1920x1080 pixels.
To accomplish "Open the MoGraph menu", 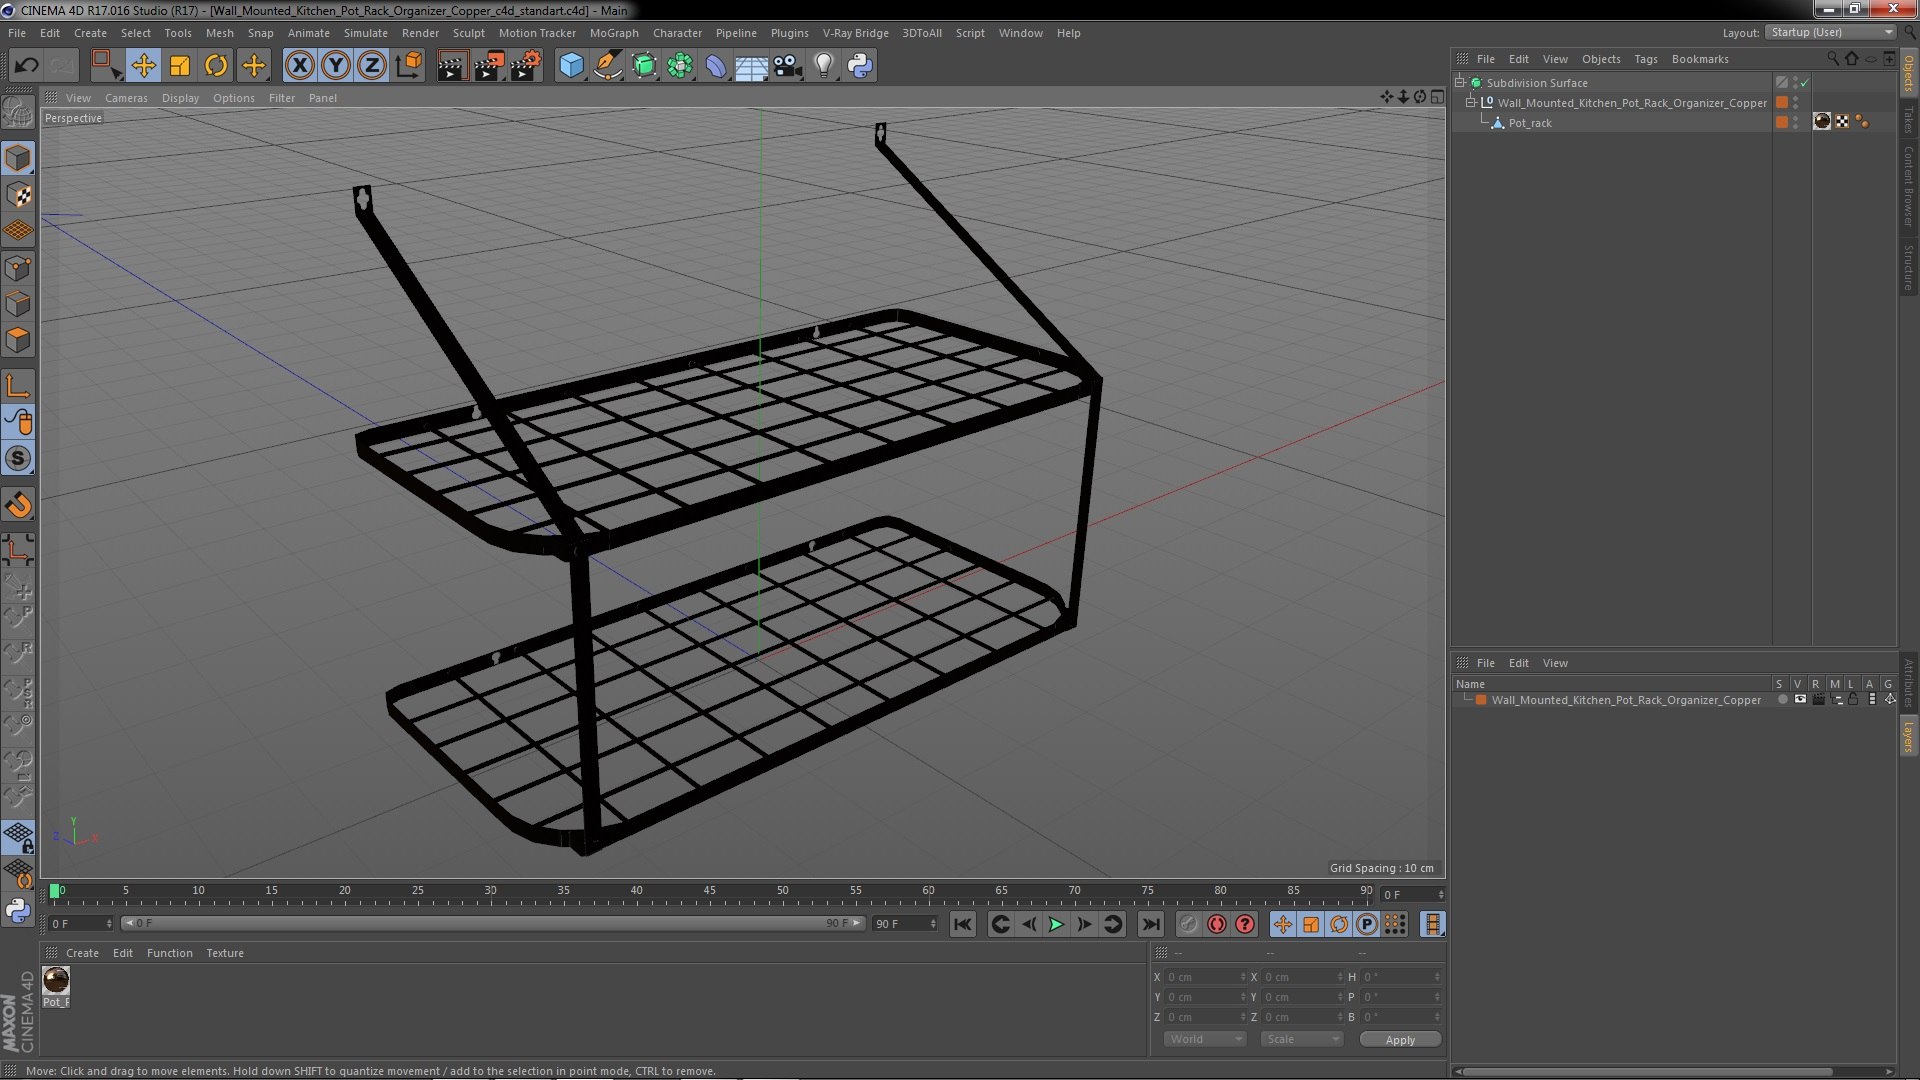I will [x=613, y=33].
